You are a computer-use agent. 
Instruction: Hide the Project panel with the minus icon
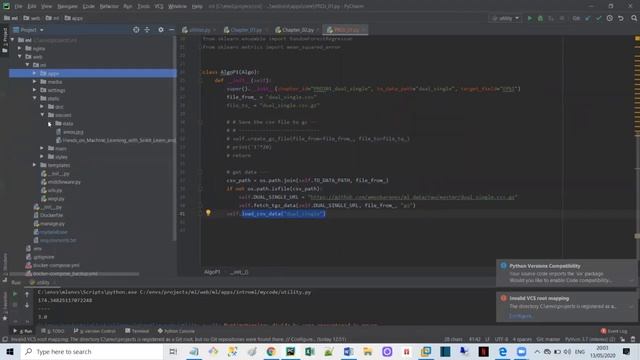171,30
